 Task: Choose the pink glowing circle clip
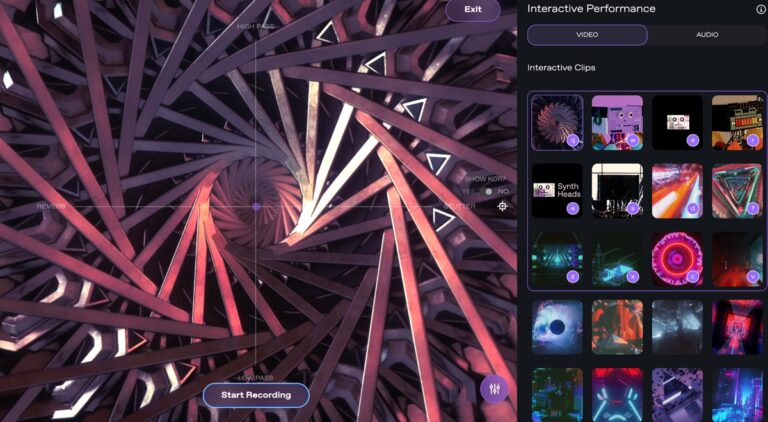point(677,259)
